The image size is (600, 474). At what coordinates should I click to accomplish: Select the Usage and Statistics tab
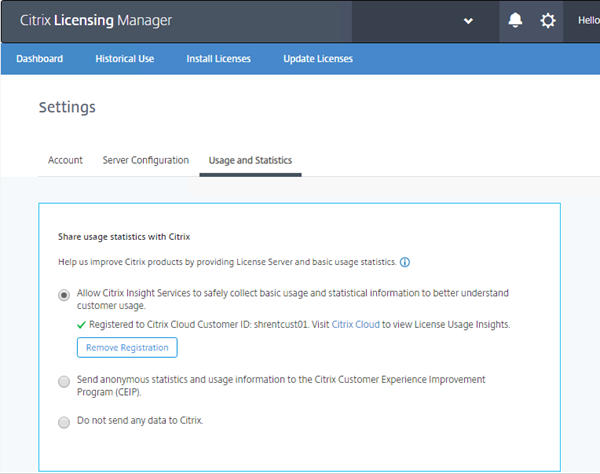pyautogui.click(x=250, y=160)
